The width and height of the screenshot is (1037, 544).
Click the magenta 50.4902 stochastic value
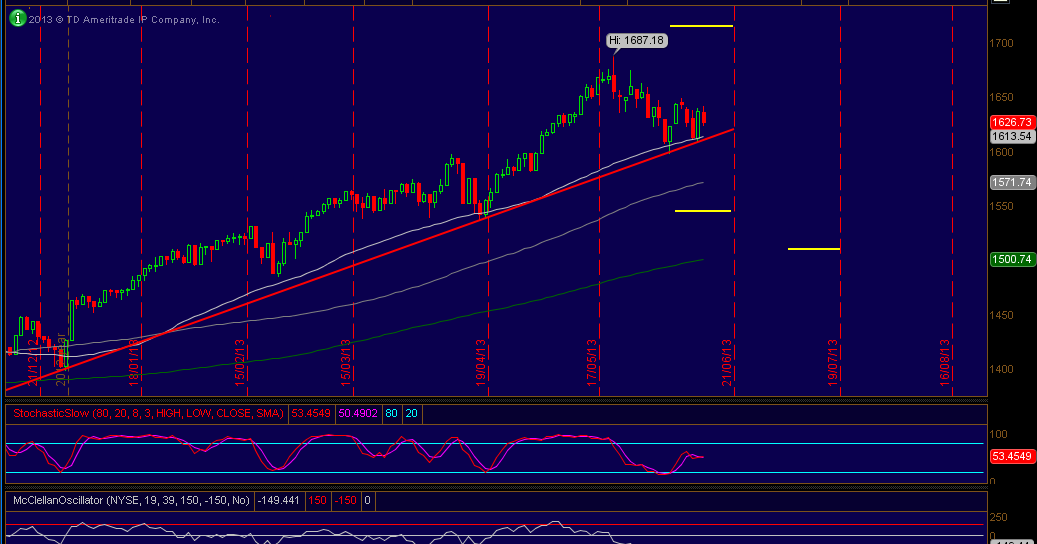(358, 414)
